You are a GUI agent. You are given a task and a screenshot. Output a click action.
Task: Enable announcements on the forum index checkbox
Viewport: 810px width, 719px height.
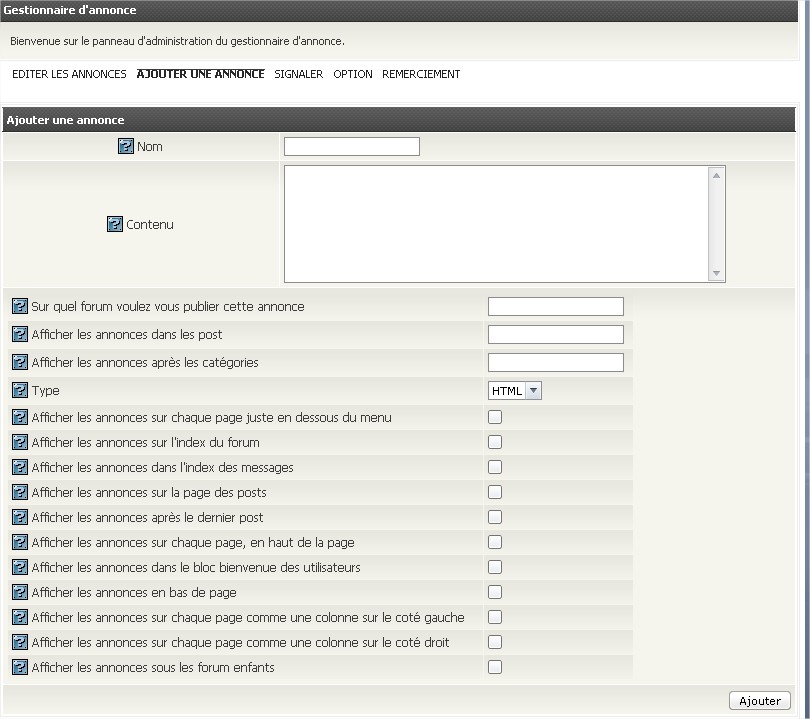point(495,443)
